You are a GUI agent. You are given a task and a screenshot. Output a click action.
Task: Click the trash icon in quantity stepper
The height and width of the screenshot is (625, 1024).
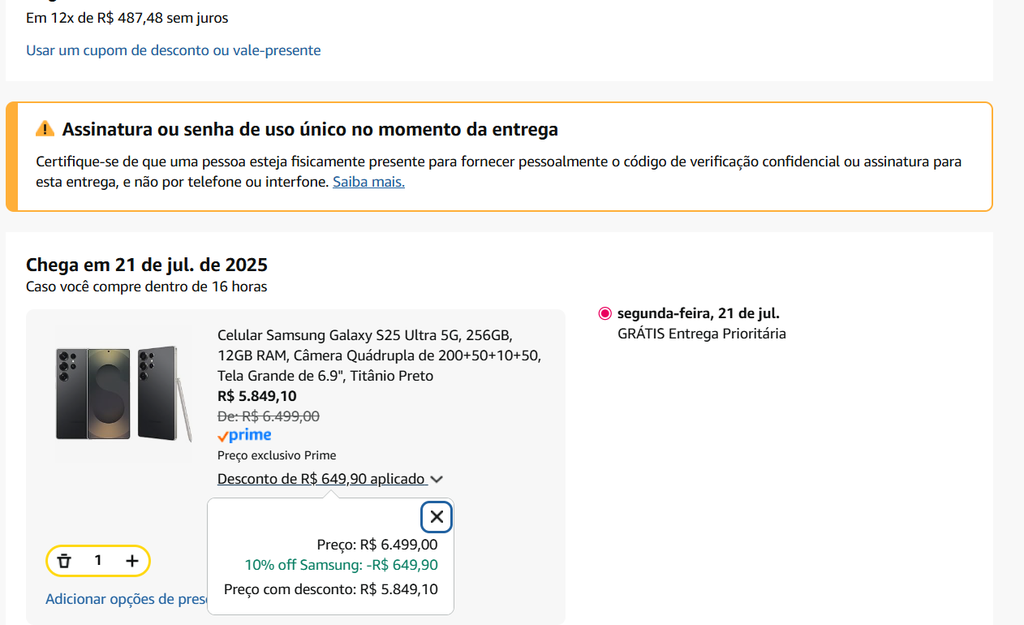pyautogui.click(x=65, y=561)
